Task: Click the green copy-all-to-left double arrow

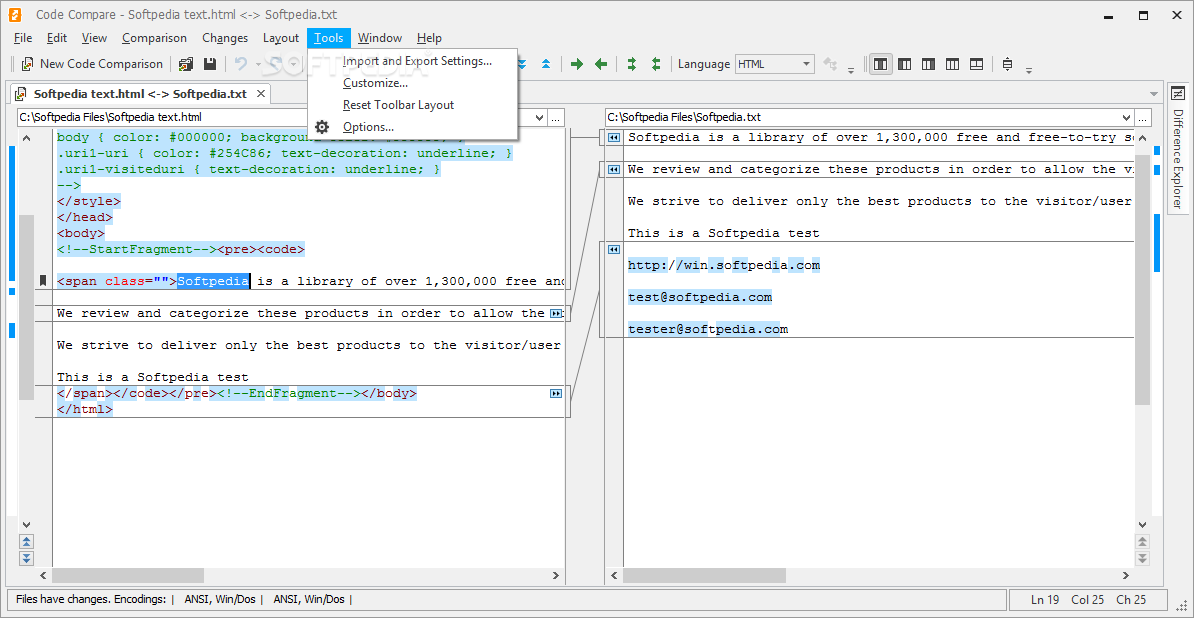Action: tap(656, 64)
